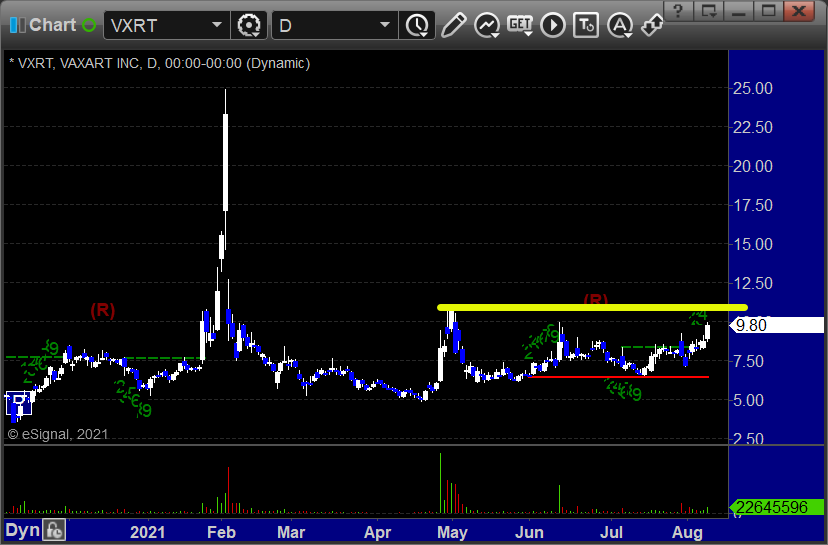Open the symbol settings gear icon
The image size is (828, 545).
coord(249,25)
